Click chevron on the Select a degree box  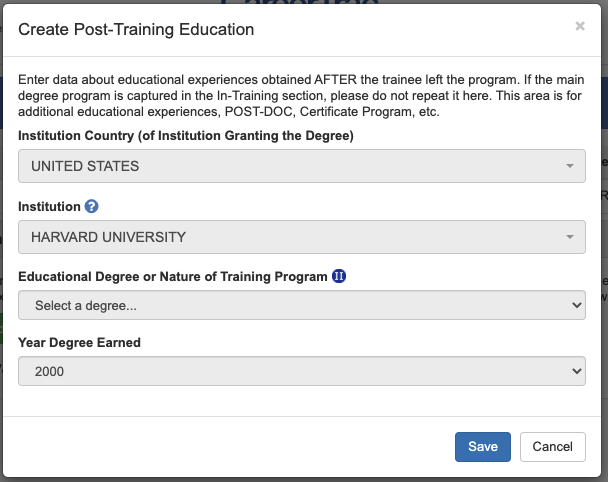575,305
